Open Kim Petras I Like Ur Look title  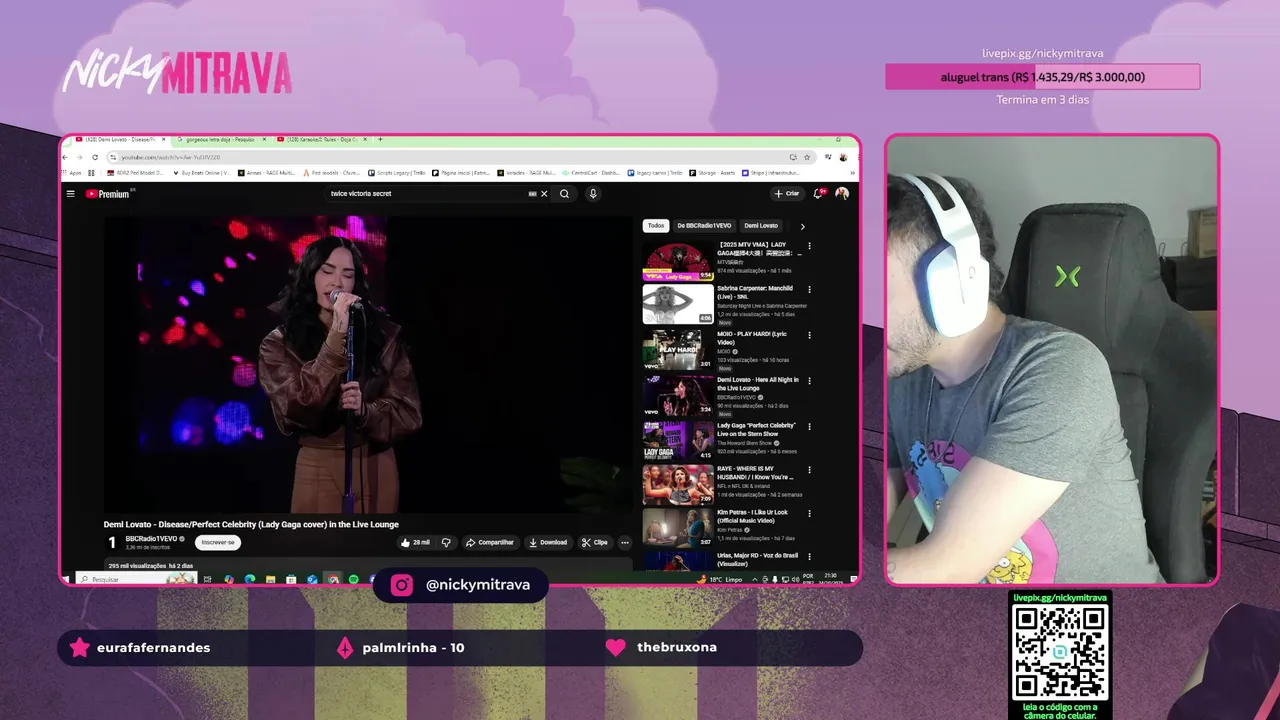coord(752,516)
